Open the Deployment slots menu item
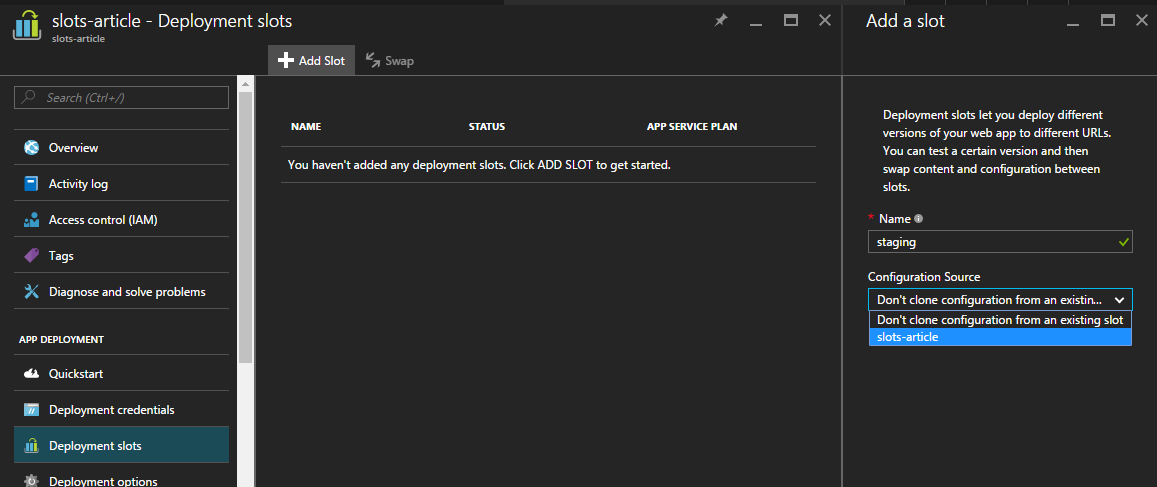 pos(122,446)
